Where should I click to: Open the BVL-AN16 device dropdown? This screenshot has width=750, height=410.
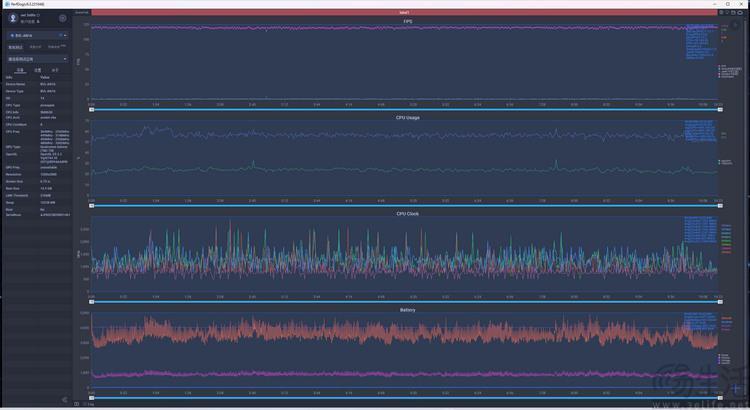[37, 34]
